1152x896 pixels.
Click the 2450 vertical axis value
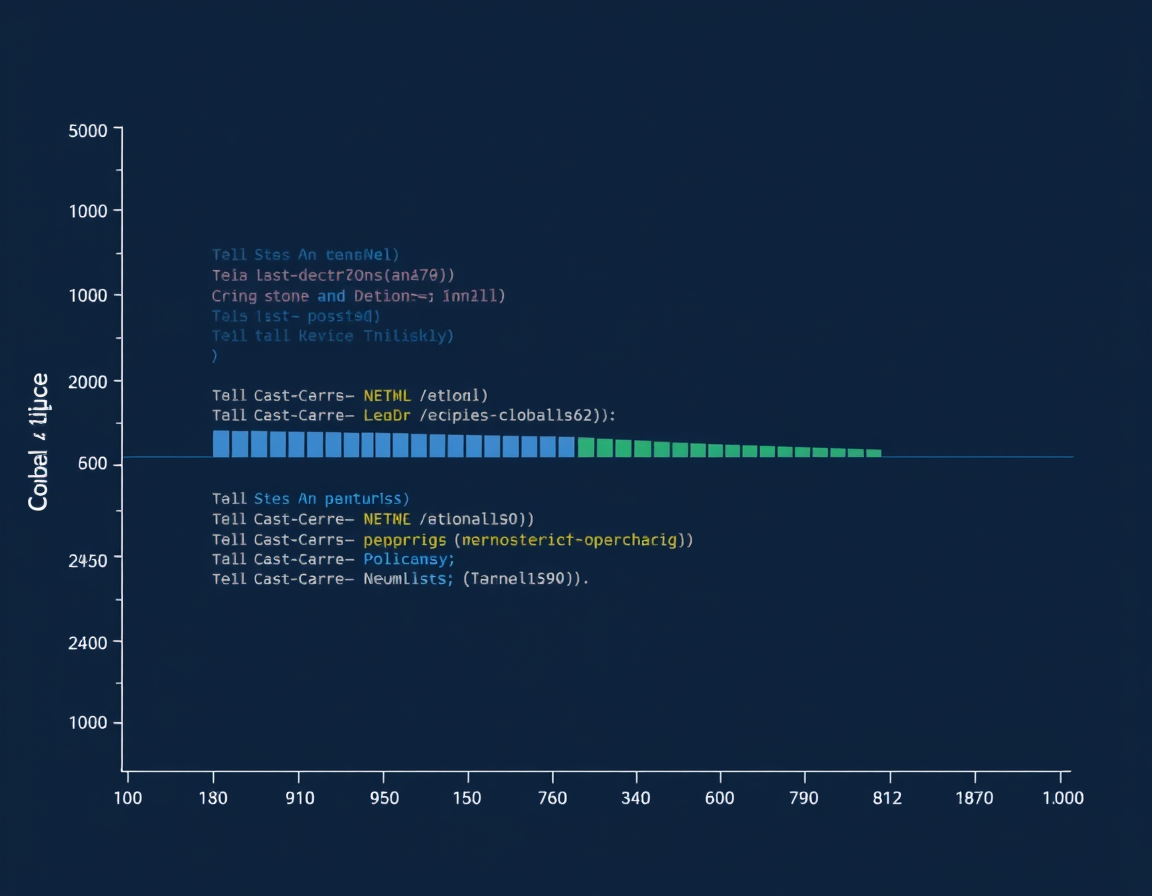pyautogui.click(x=87, y=561)
